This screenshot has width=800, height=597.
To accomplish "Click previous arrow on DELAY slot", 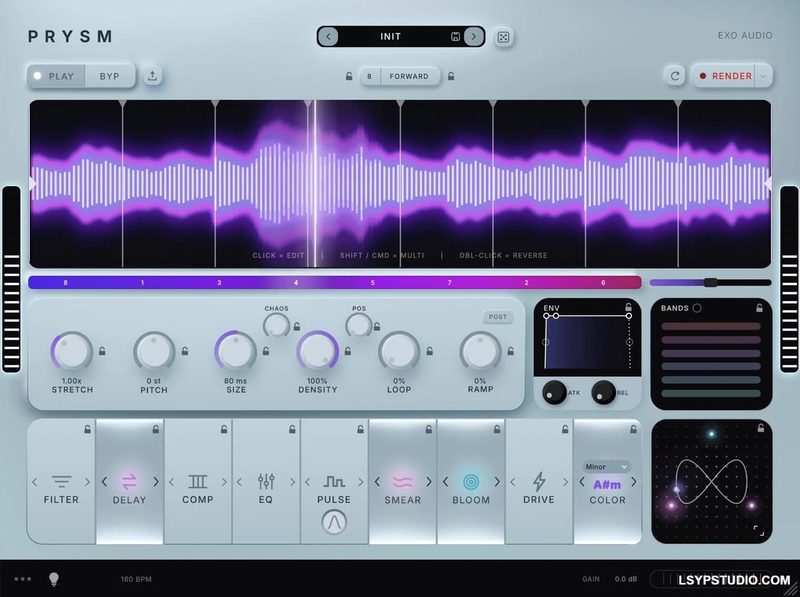I will 104,482.
